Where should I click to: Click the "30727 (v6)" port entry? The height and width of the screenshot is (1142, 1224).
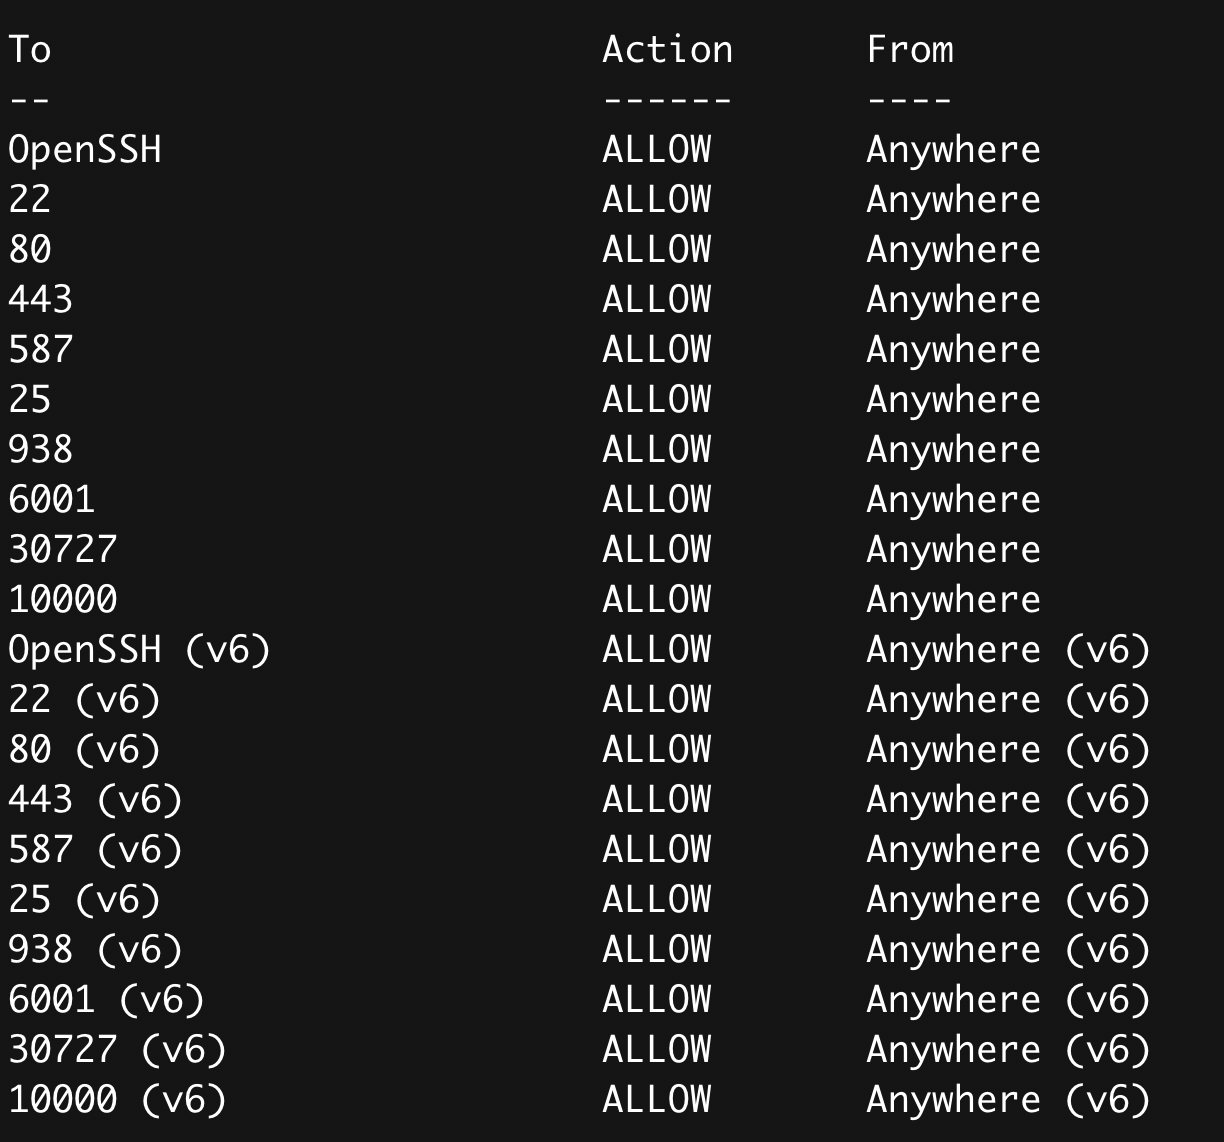[117, 1050]
